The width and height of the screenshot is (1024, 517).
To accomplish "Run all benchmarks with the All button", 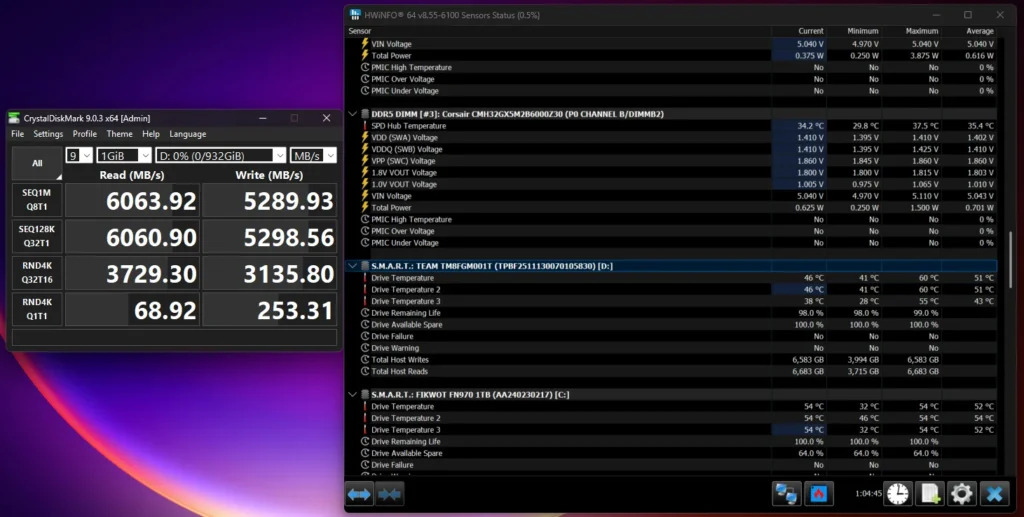I will coord(37,163).
